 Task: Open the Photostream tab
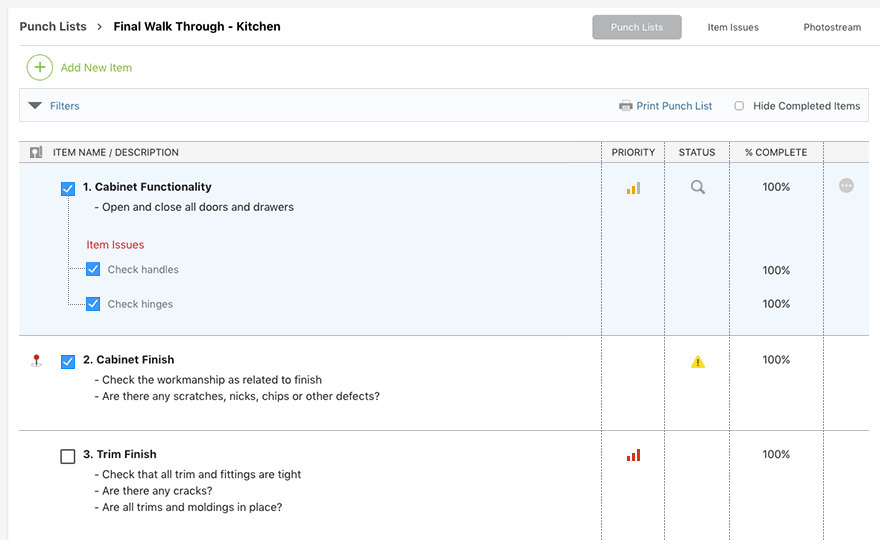coord(832,27)
